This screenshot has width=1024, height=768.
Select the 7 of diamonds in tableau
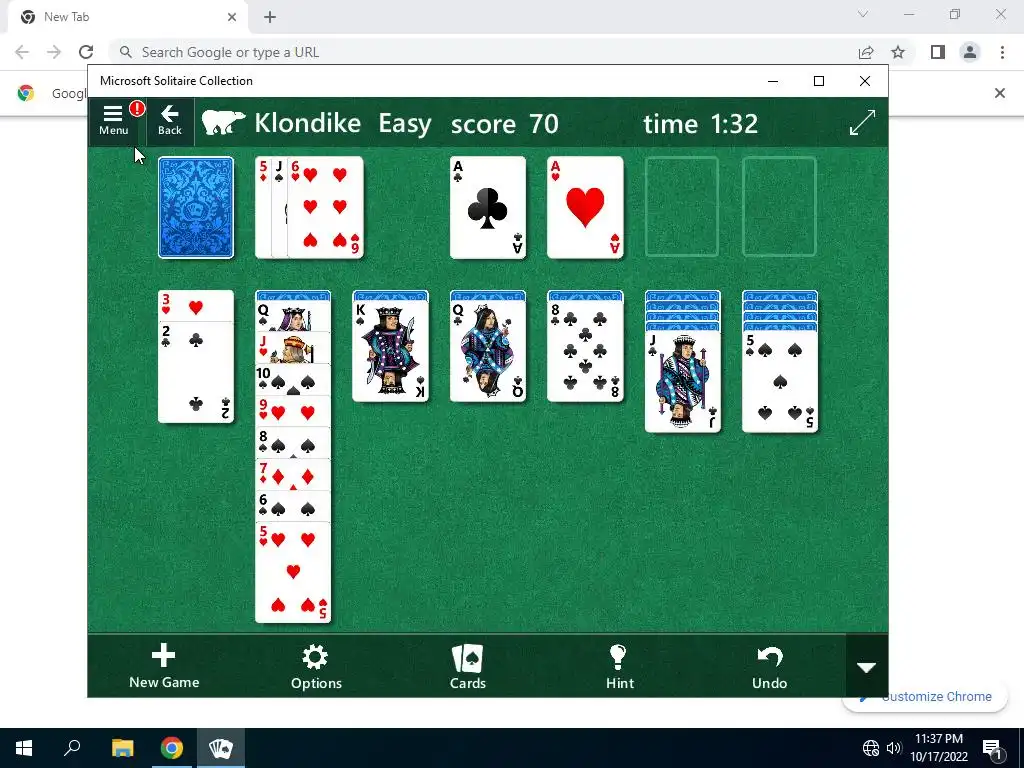293,475
